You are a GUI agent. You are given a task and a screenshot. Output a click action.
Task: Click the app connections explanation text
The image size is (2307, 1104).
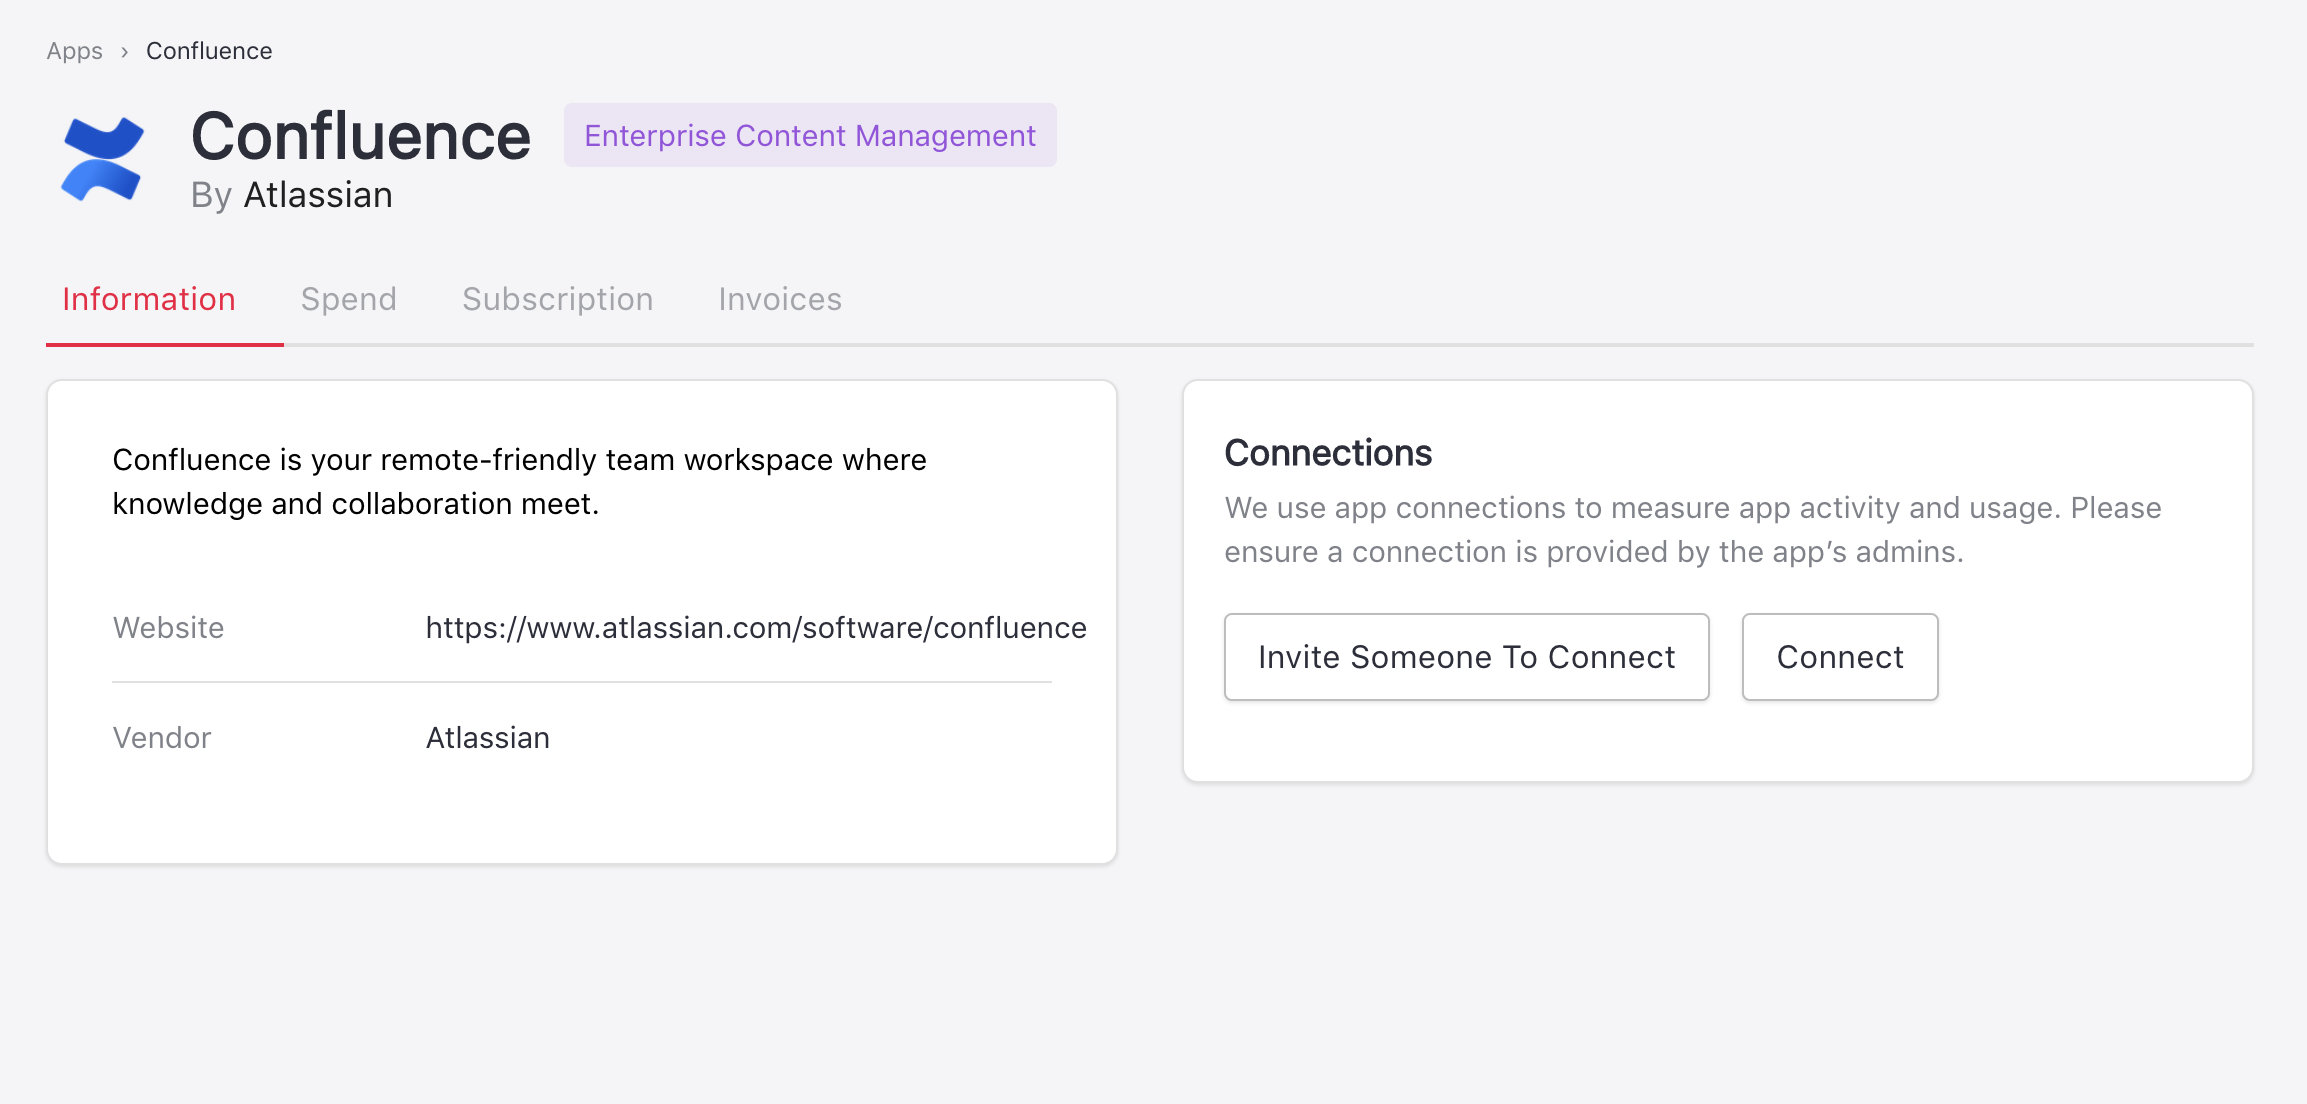(x=1692, y=529)
